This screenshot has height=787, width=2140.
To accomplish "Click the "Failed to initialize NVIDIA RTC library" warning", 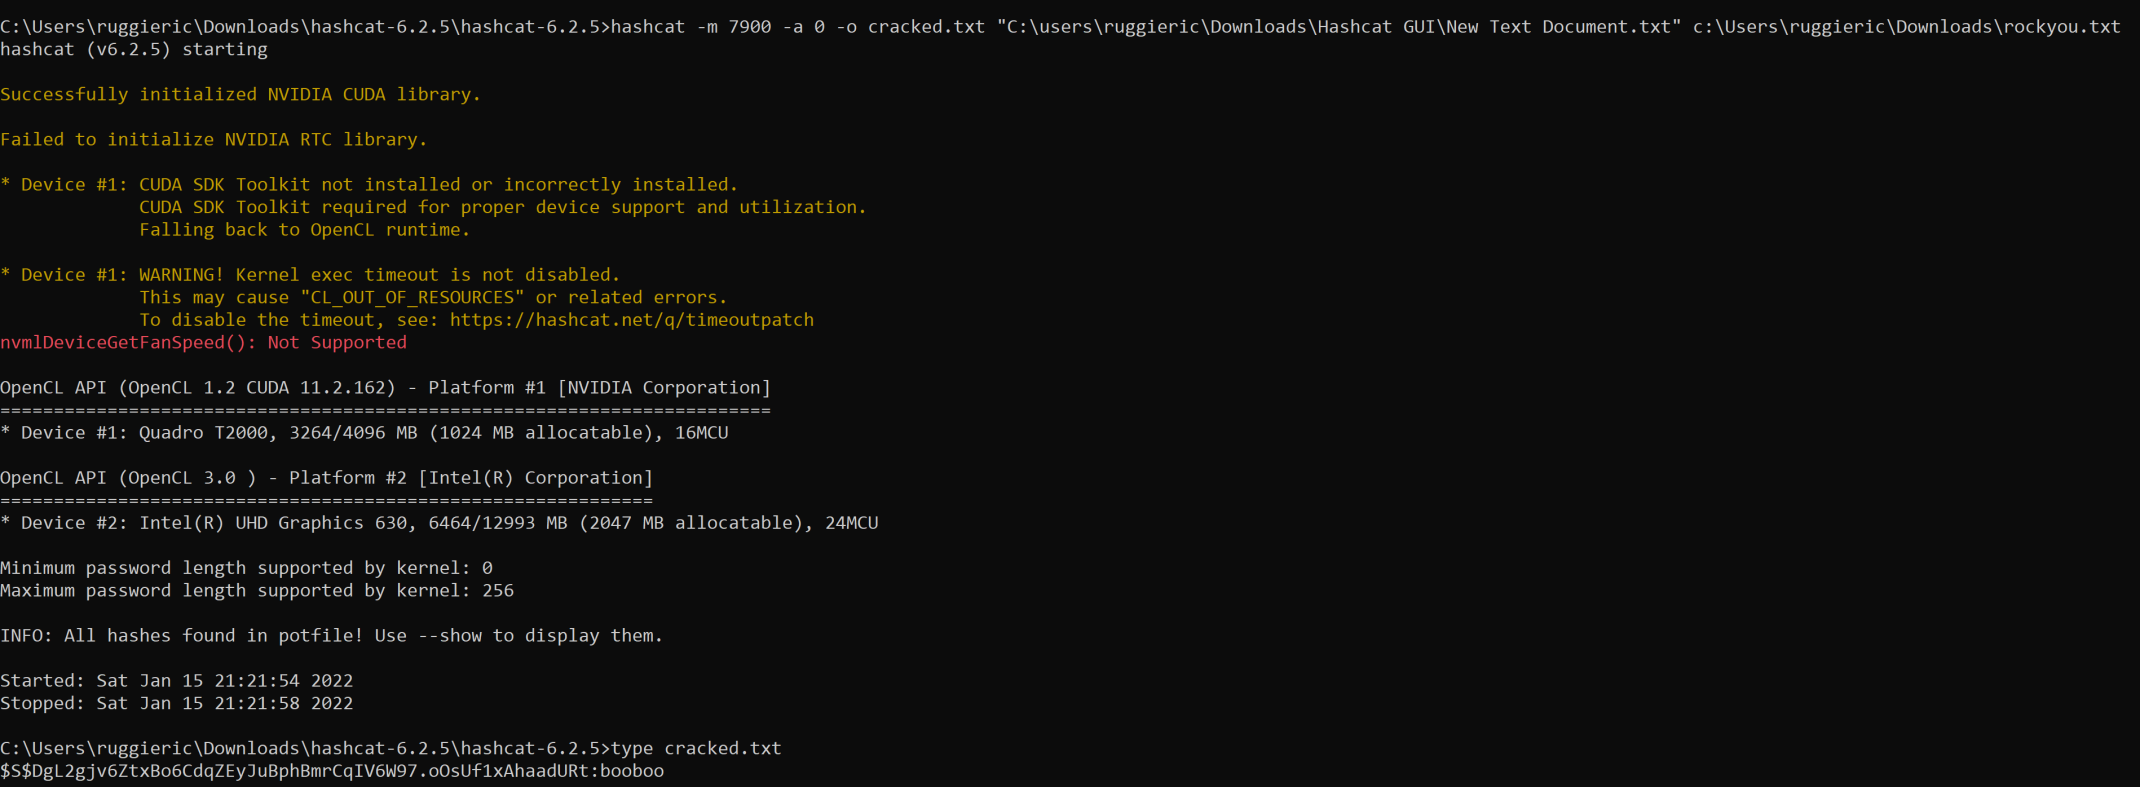I will pyautogui.click(x=213, y=139).
